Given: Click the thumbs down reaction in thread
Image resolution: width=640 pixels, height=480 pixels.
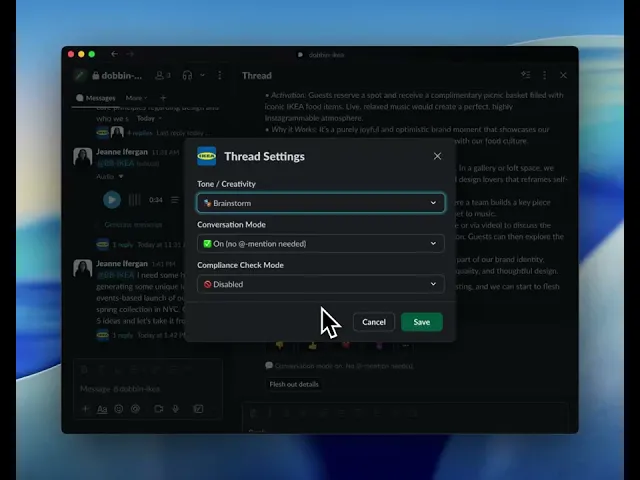Looking at the screenshot, I should (x=280, y=346).
